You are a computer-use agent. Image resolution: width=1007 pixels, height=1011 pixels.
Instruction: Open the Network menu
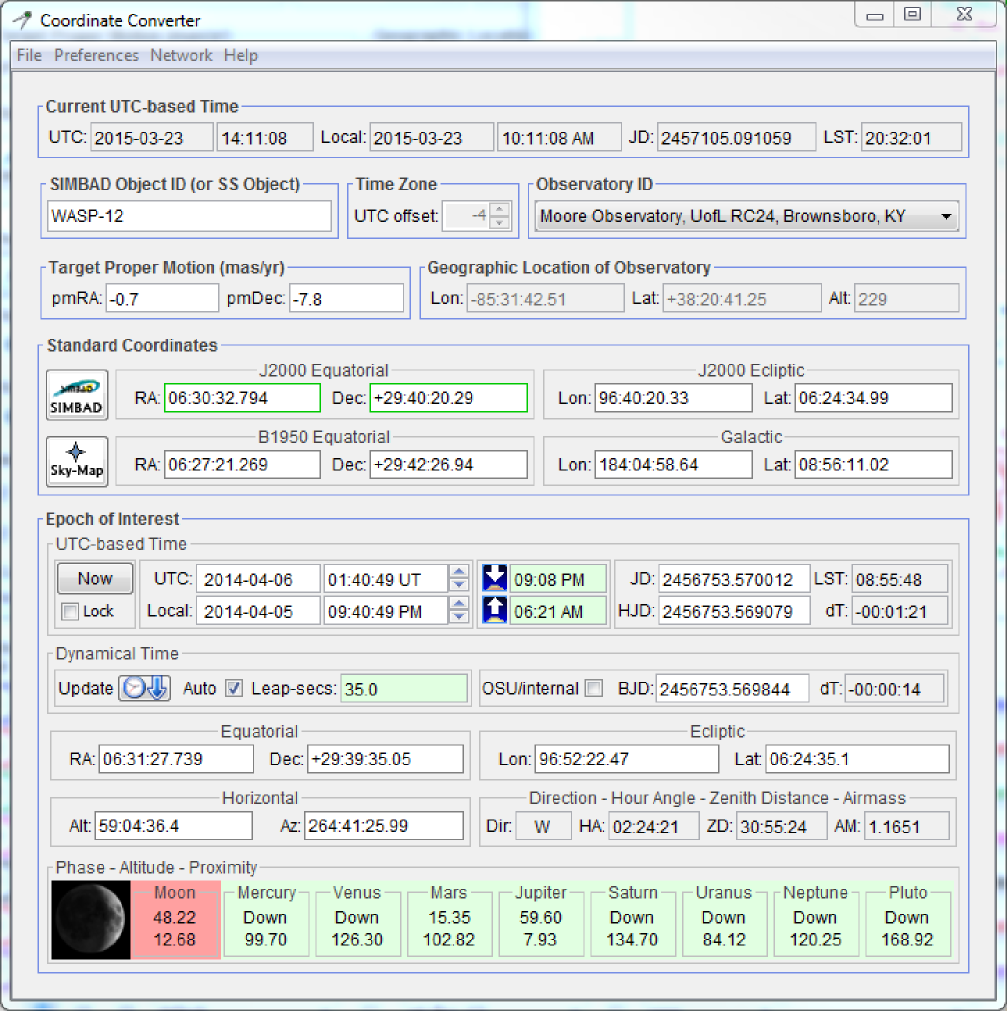pos(181,55)
